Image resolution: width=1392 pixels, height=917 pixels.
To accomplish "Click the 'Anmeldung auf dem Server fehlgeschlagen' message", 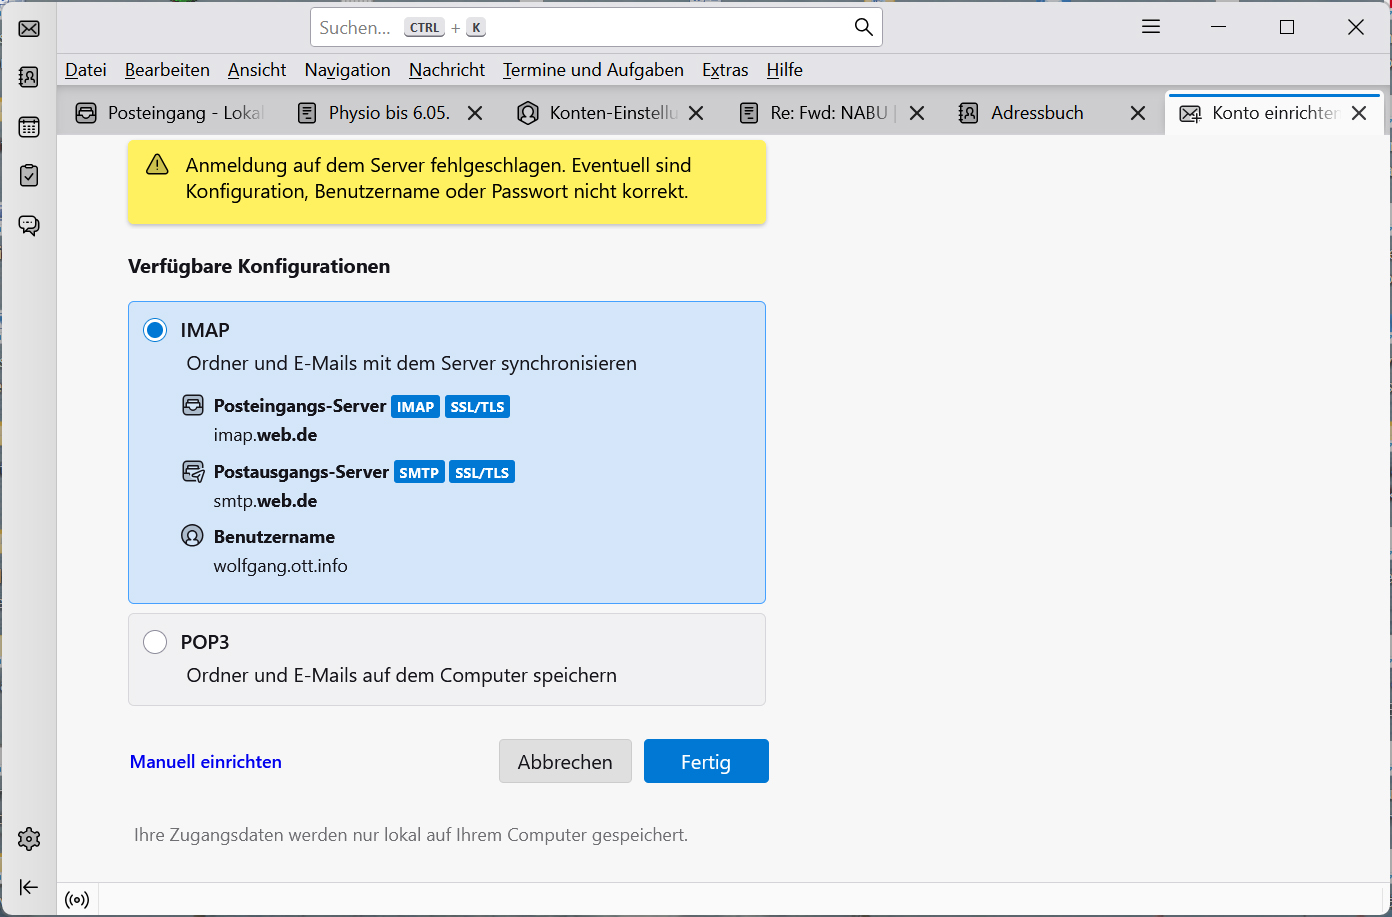I will [x=438, y=178].
